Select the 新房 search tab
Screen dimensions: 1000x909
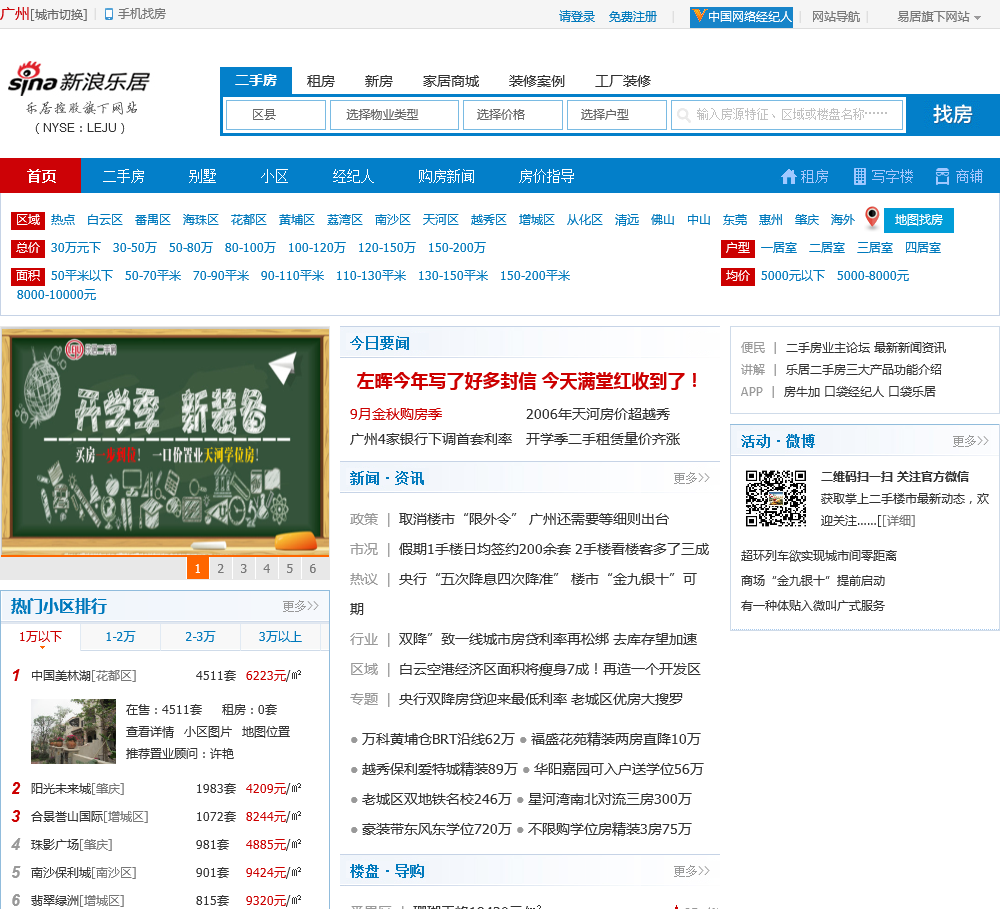point(378,81)
